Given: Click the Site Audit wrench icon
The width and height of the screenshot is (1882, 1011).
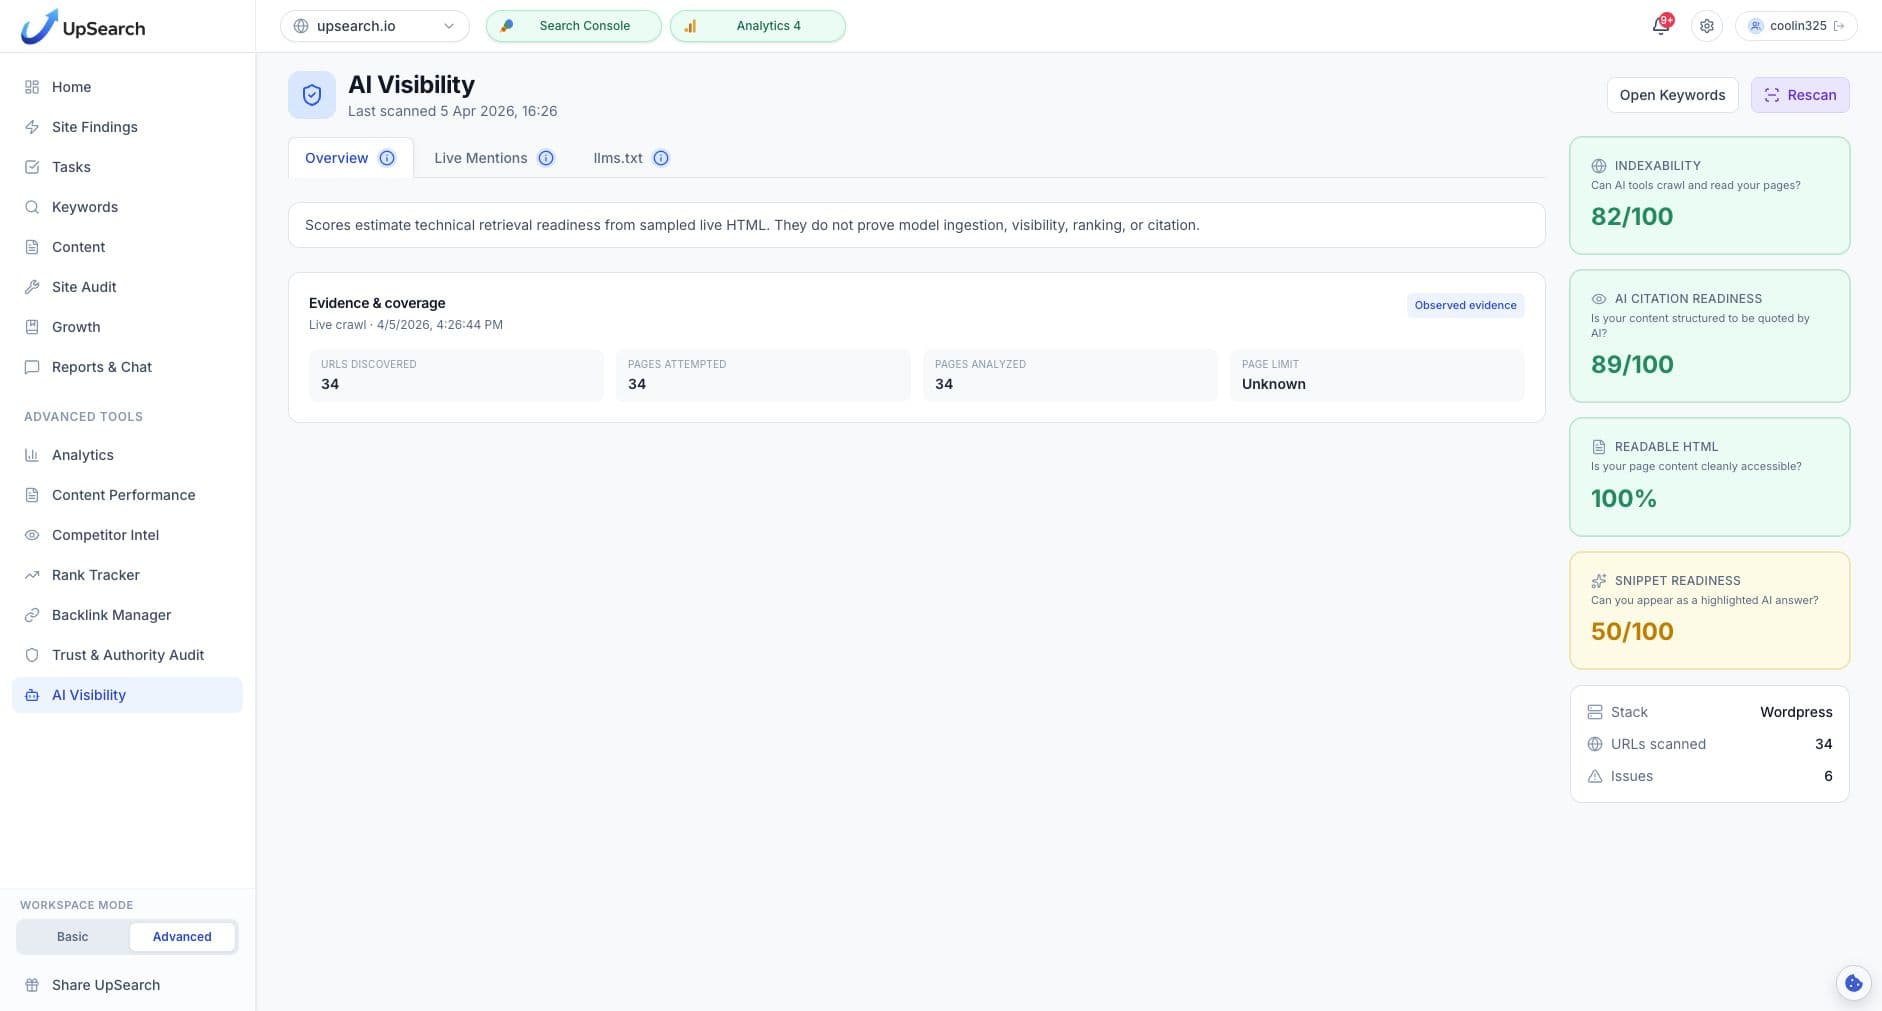Looking at the screenshot, I should 32,287.
